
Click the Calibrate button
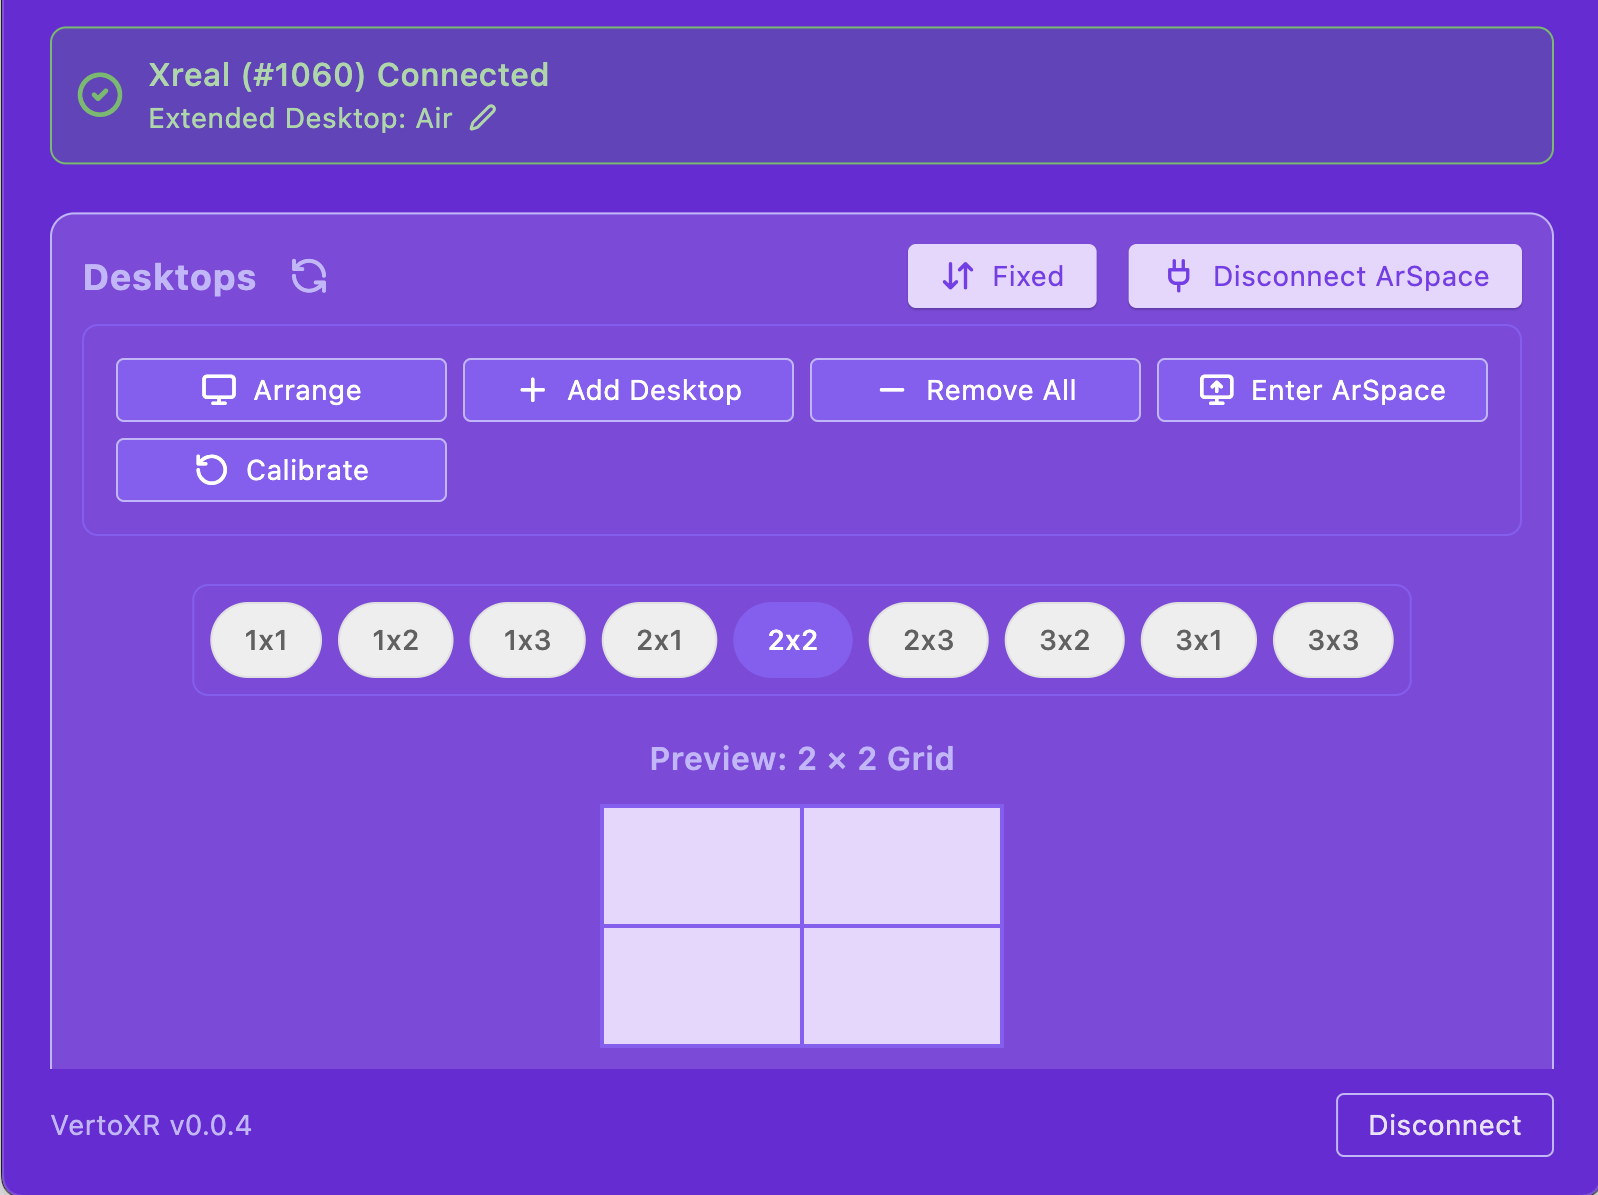tap(281, 470)
